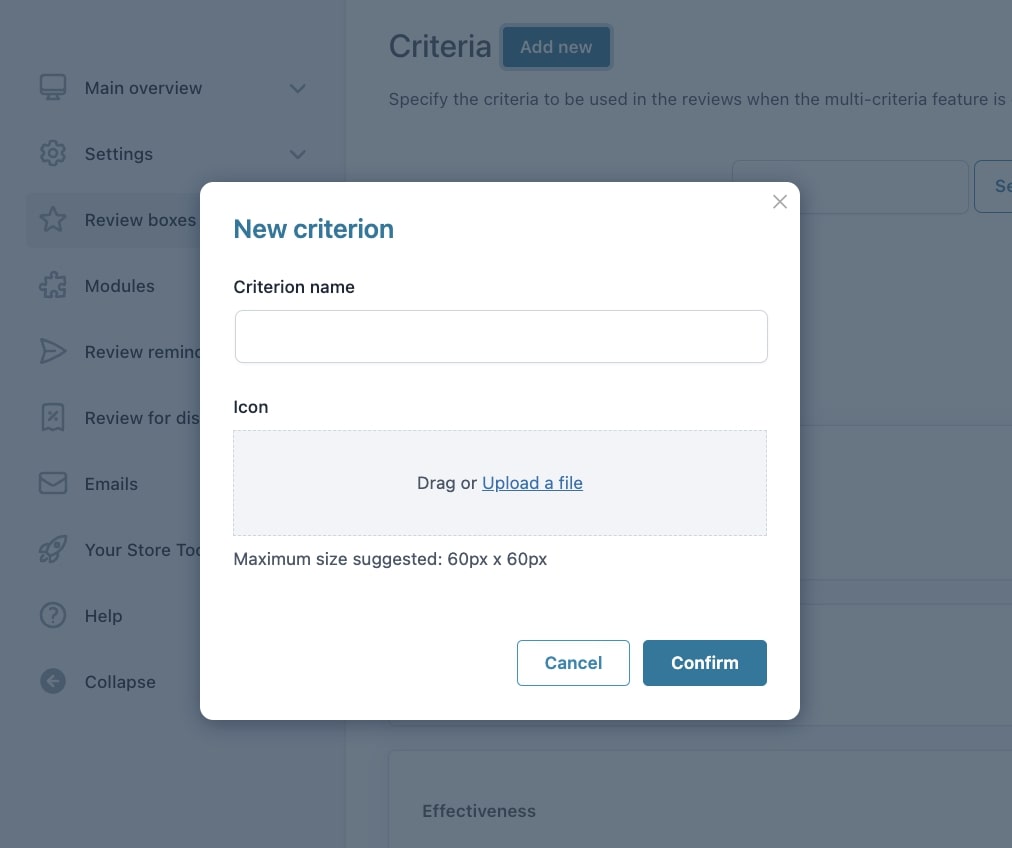Viewport: 1012px width, 848px height.
Task: Click the Review reminder paper plane icon
Action: [x=53, y=352]
